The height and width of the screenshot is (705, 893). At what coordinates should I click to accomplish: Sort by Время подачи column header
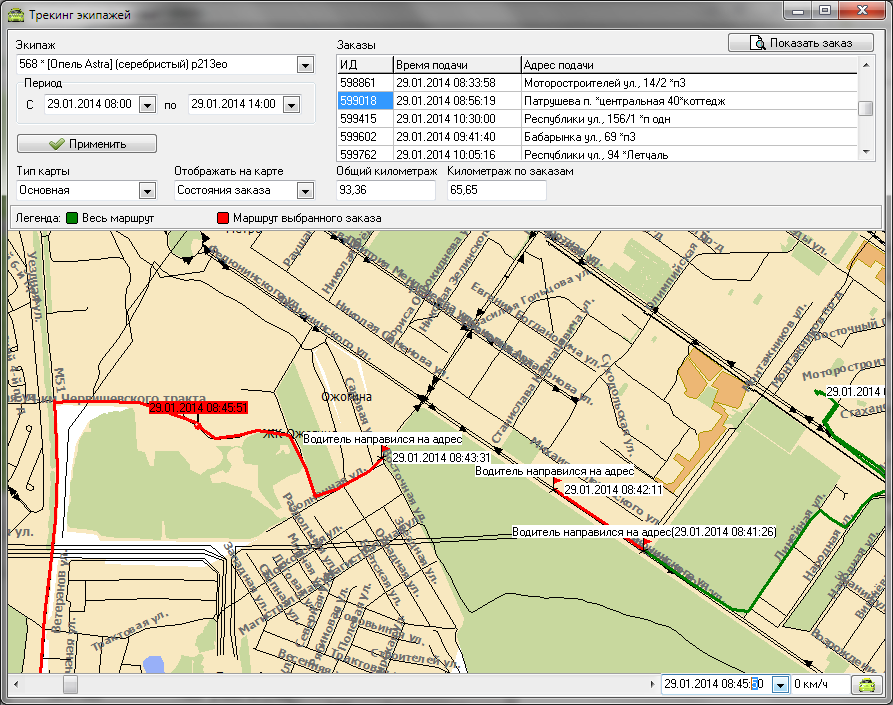pyautogui.click(x=456, y=65)
